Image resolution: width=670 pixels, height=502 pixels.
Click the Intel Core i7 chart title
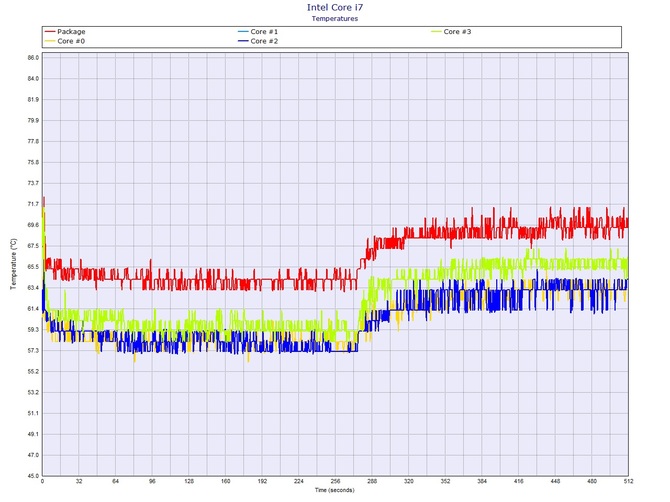(x=335, y=7)
